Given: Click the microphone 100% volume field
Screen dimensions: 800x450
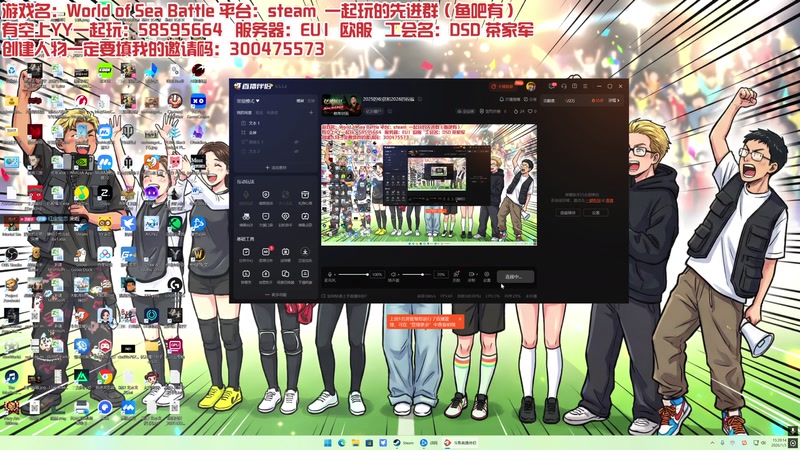Looking at the screenshot, I should click(x=378, y=274).
